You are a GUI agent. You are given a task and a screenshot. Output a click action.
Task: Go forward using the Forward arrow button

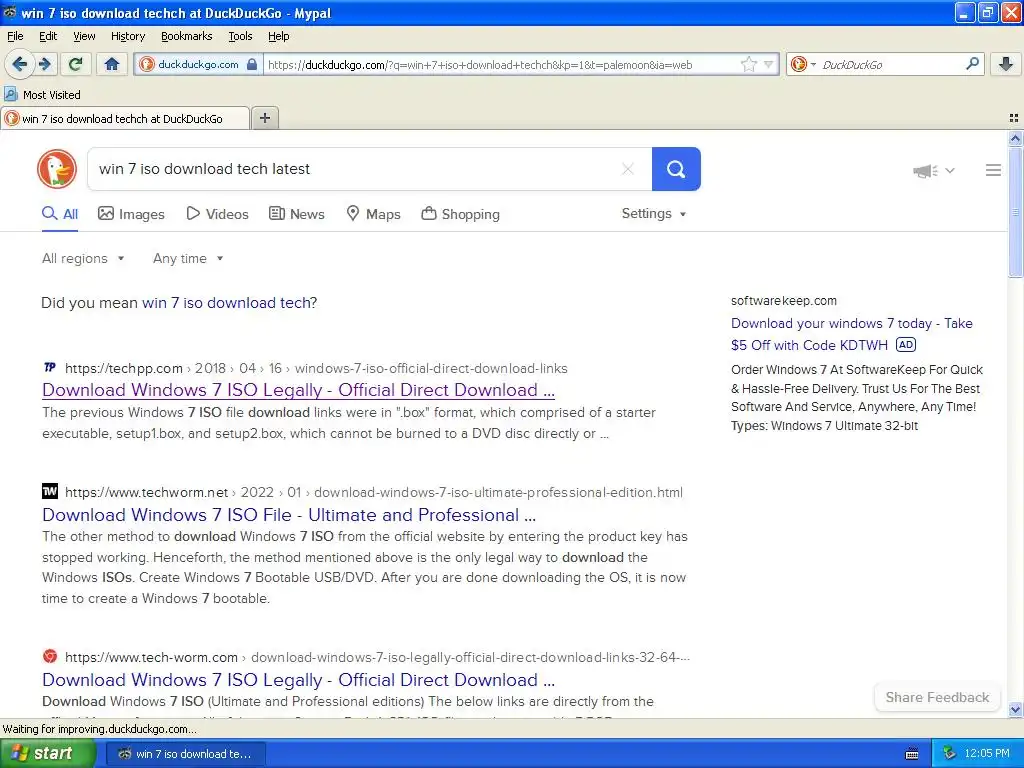click(45, 64)
